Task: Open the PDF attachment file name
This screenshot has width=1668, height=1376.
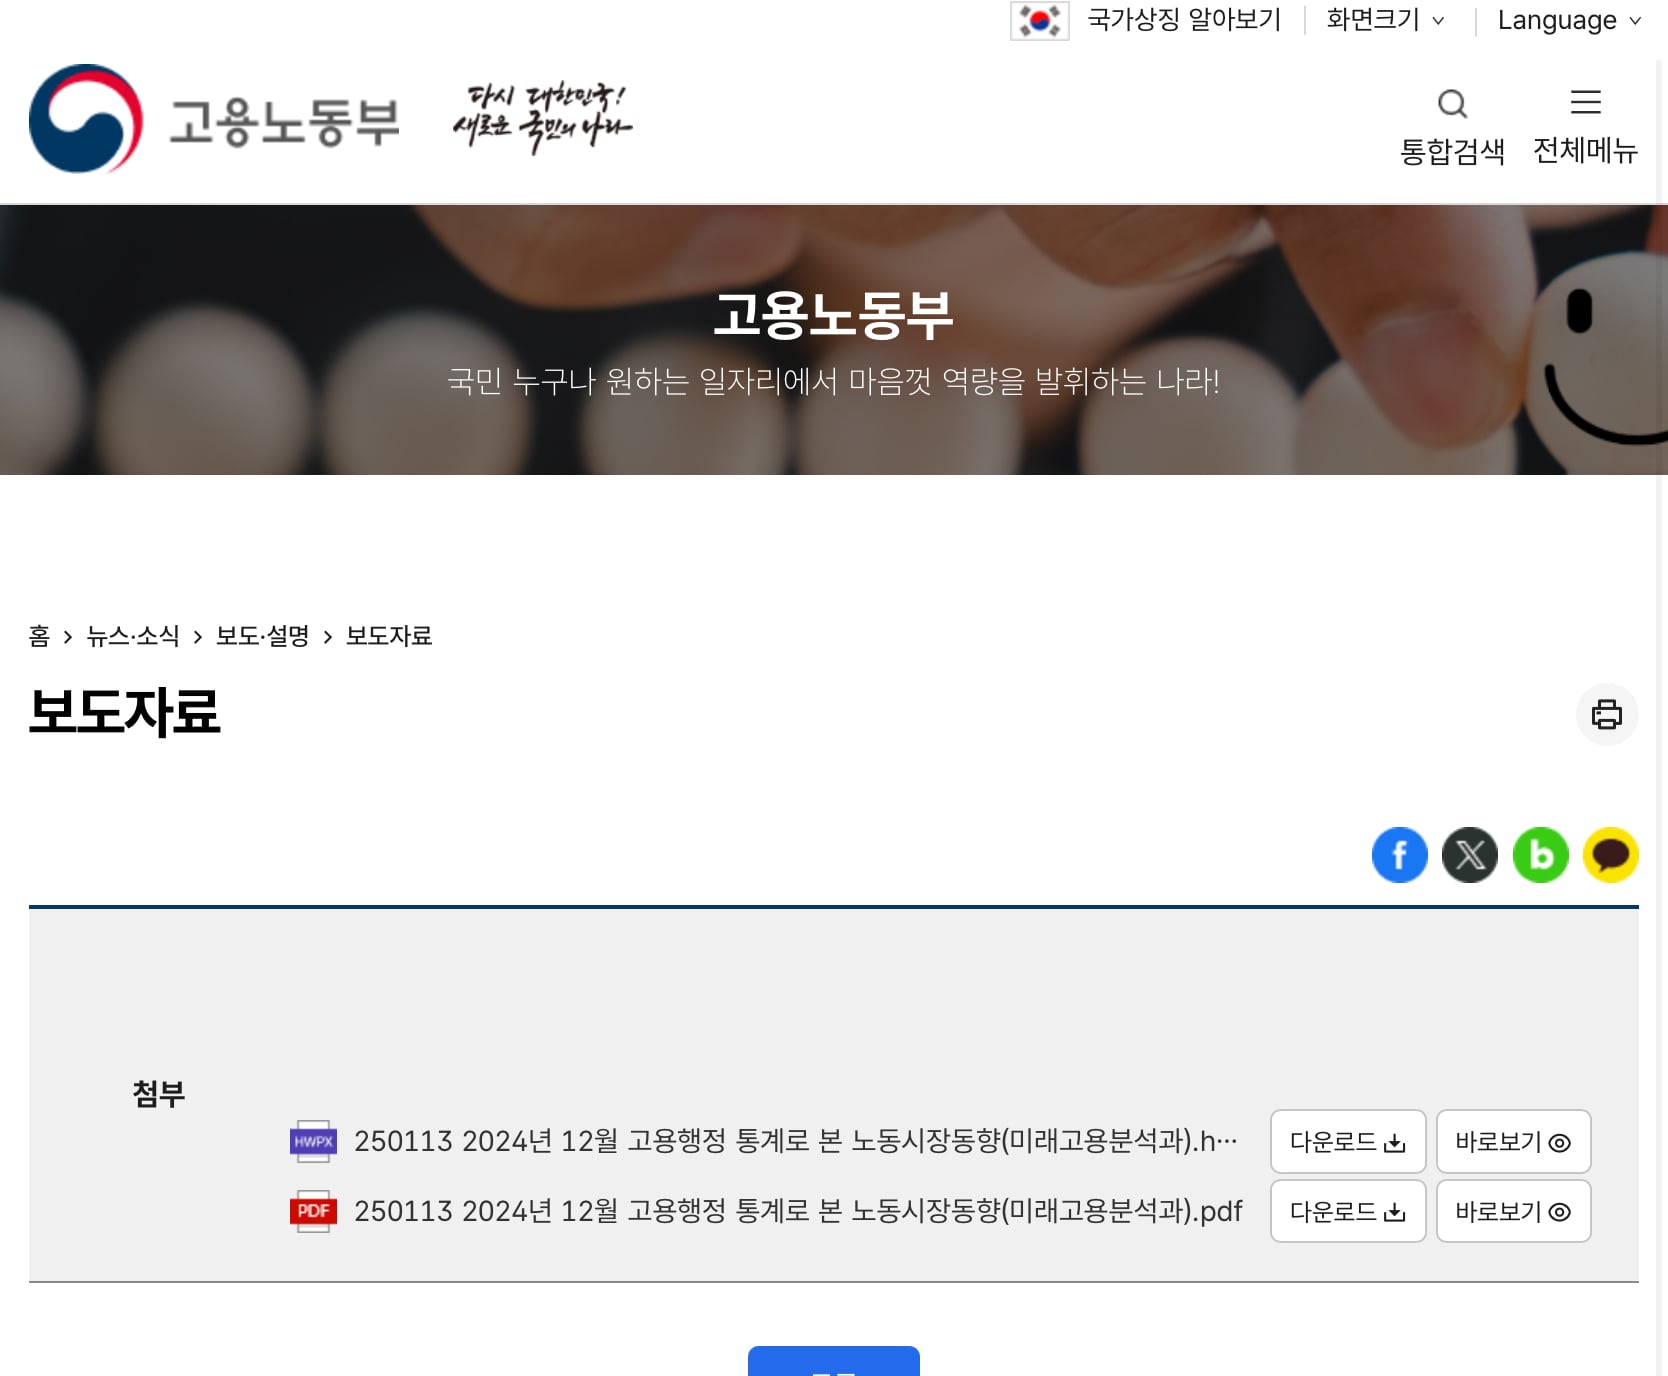Action: click(x=798, y=1211)
